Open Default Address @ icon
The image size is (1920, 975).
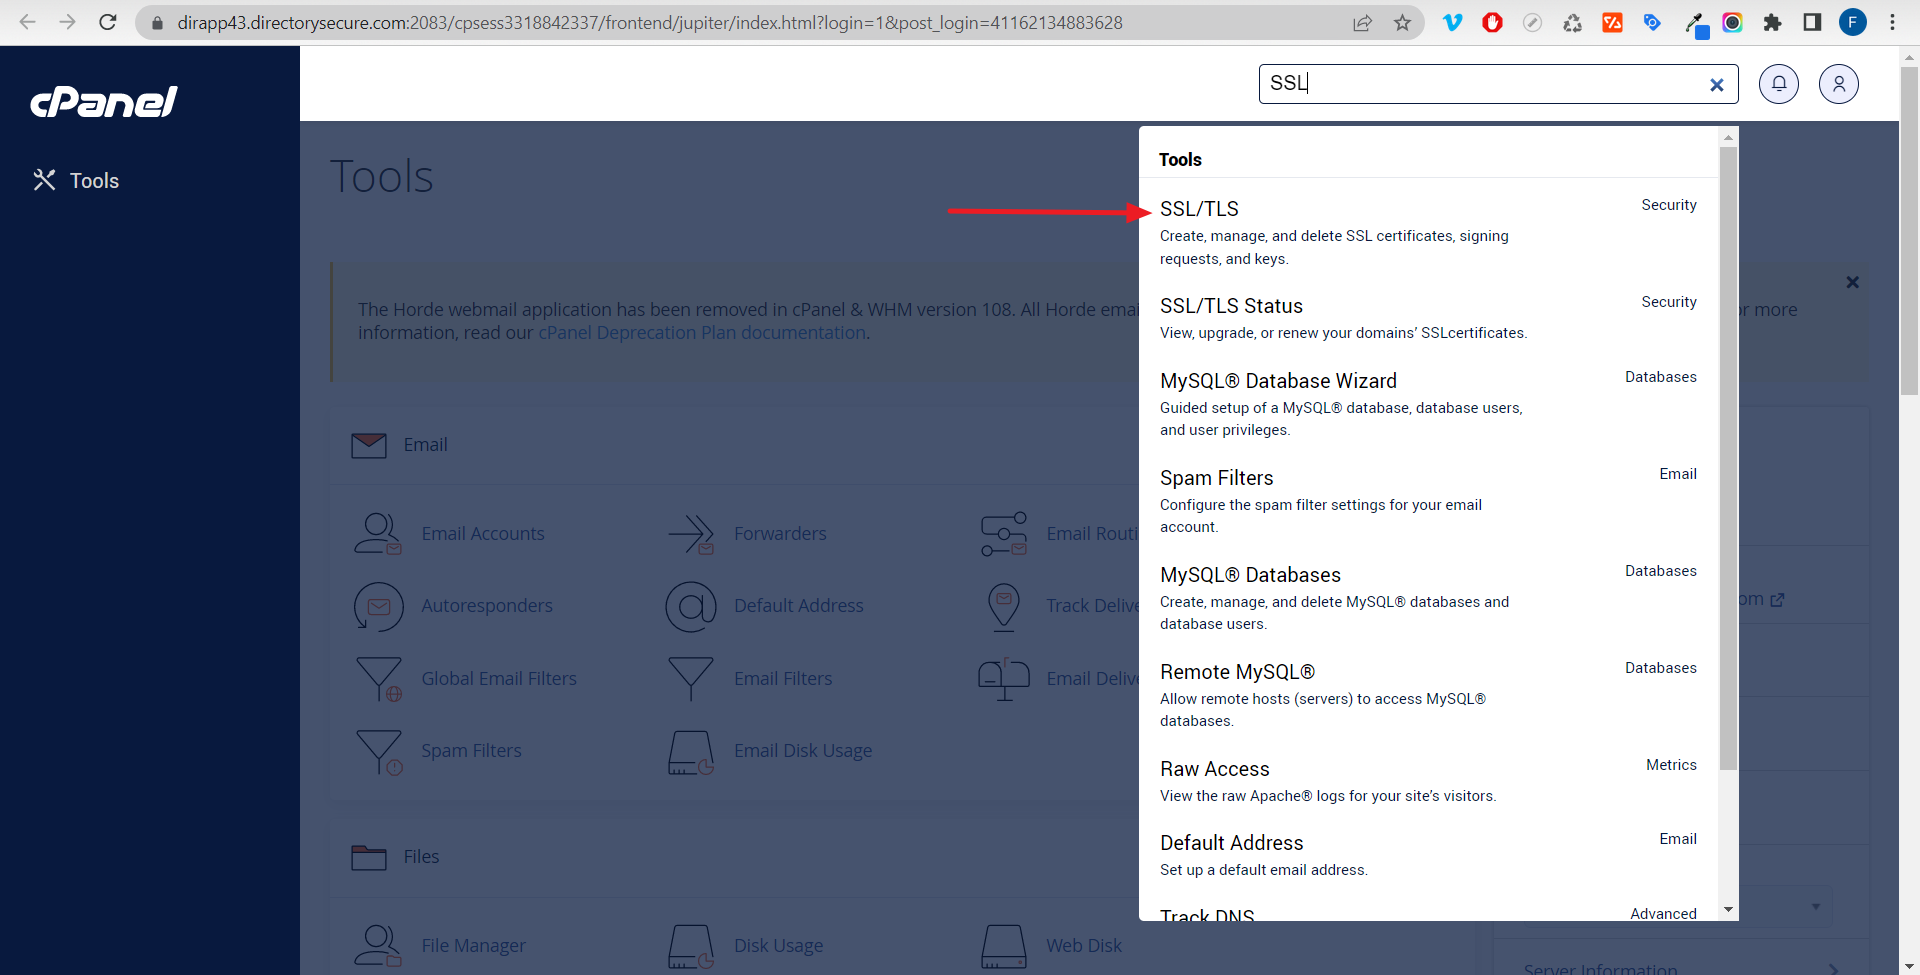coord(691,606)
